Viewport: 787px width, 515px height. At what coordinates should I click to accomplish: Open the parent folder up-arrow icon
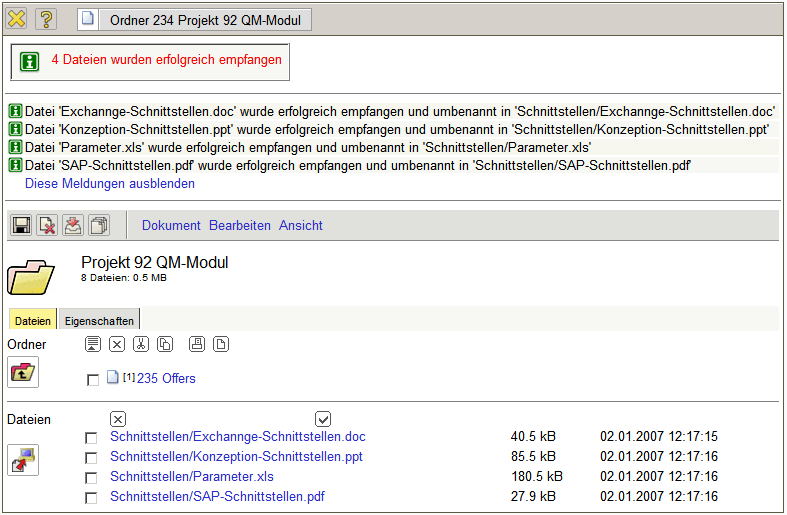click(22, 373)
